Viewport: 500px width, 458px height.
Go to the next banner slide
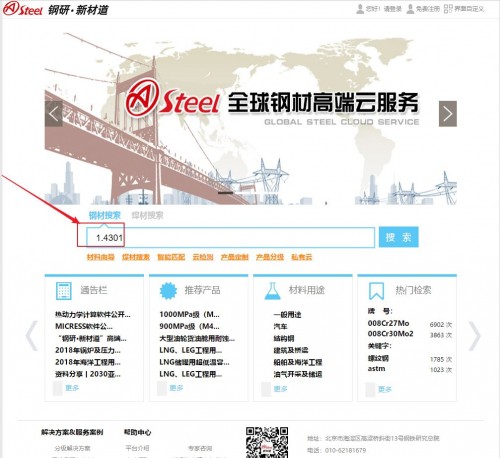pos(448,114)
